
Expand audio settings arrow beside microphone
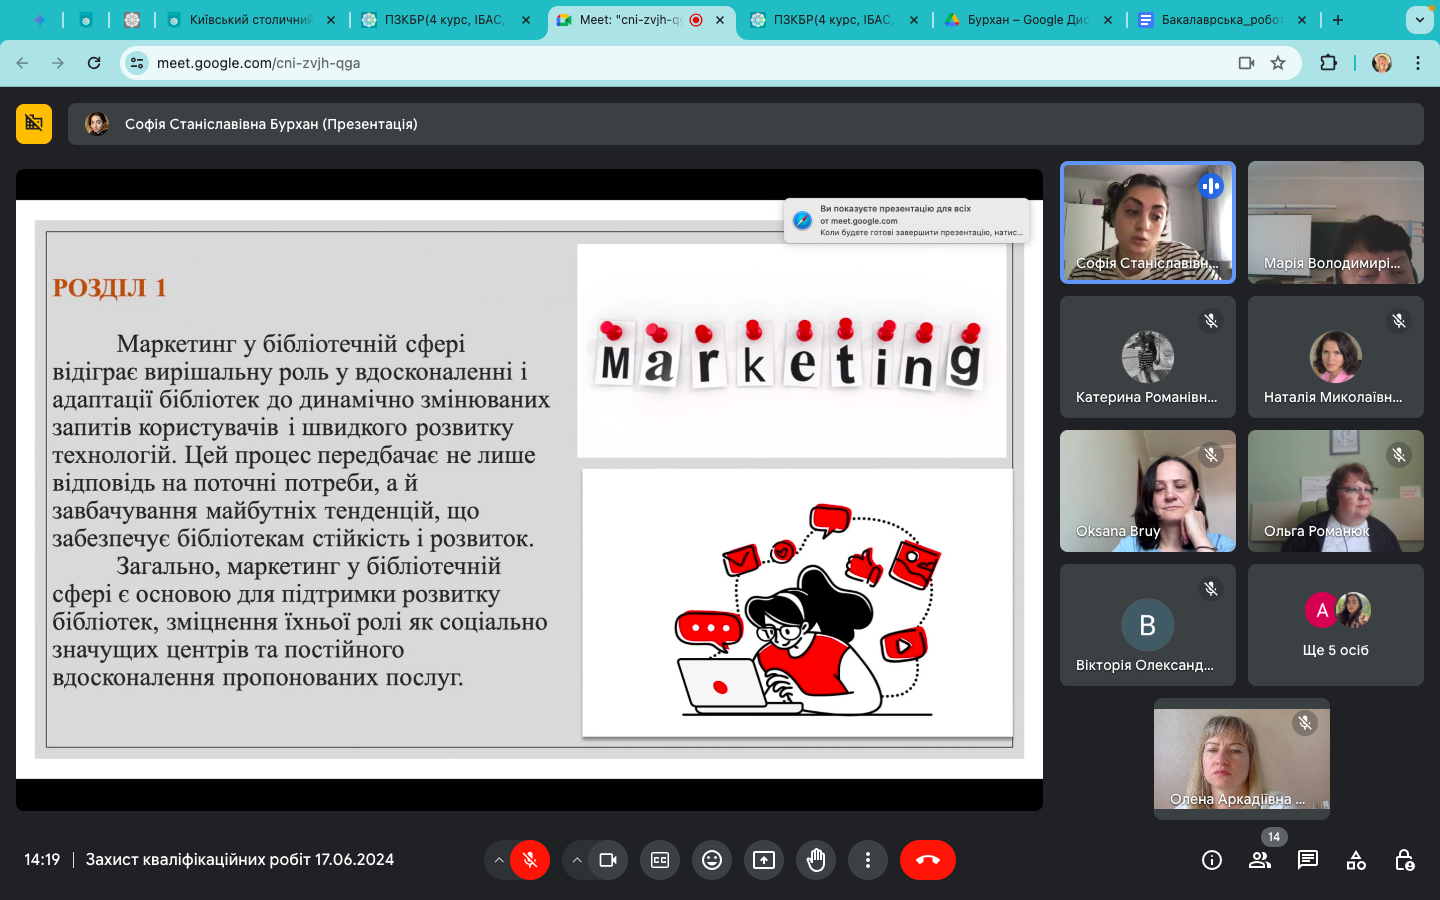coord(499,860)
